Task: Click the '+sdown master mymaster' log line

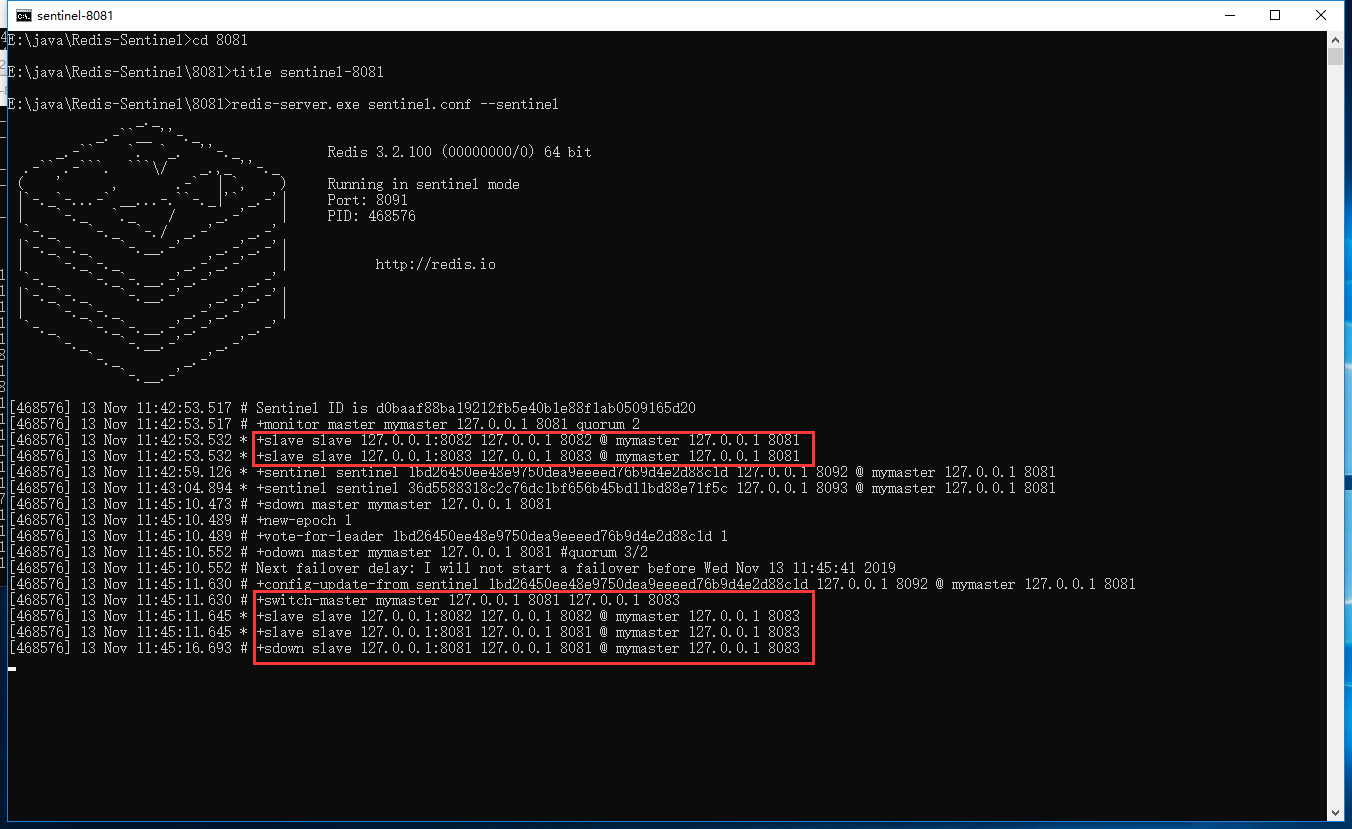Action: click(x=280, y=504)
